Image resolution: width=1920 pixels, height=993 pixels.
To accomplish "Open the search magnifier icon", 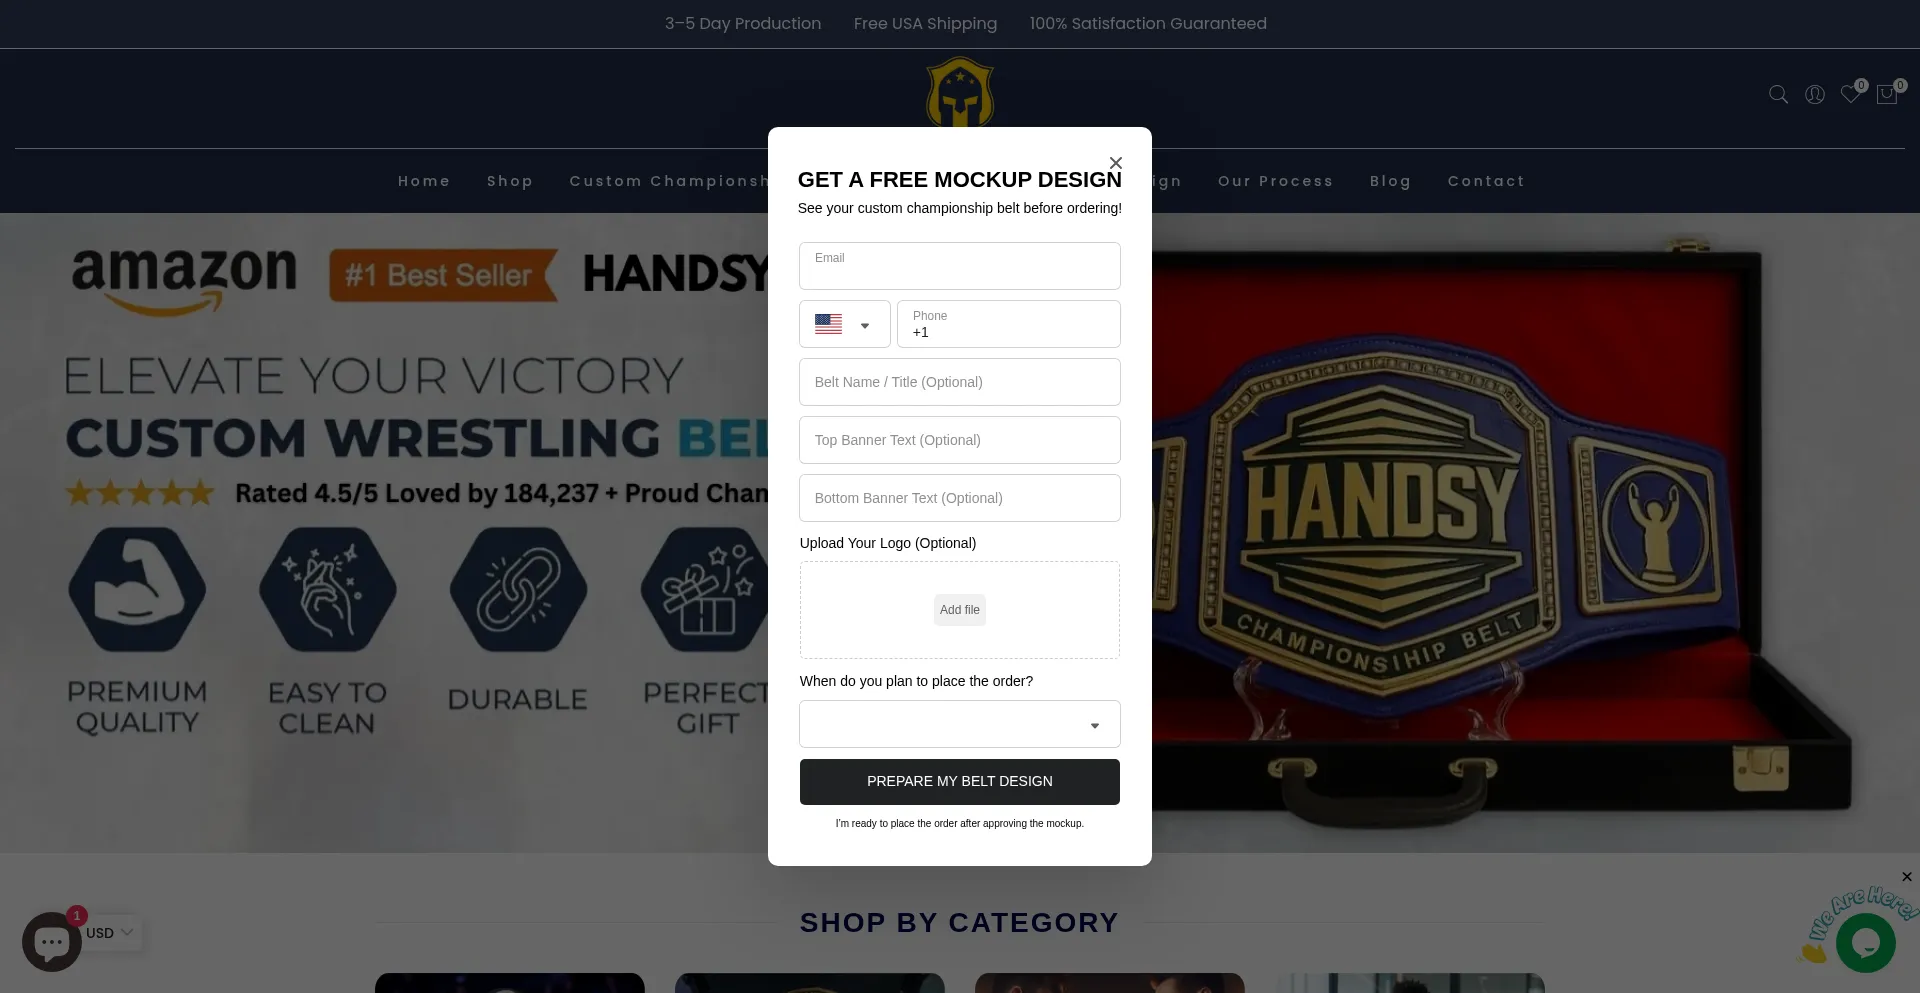I will 1778,94.
